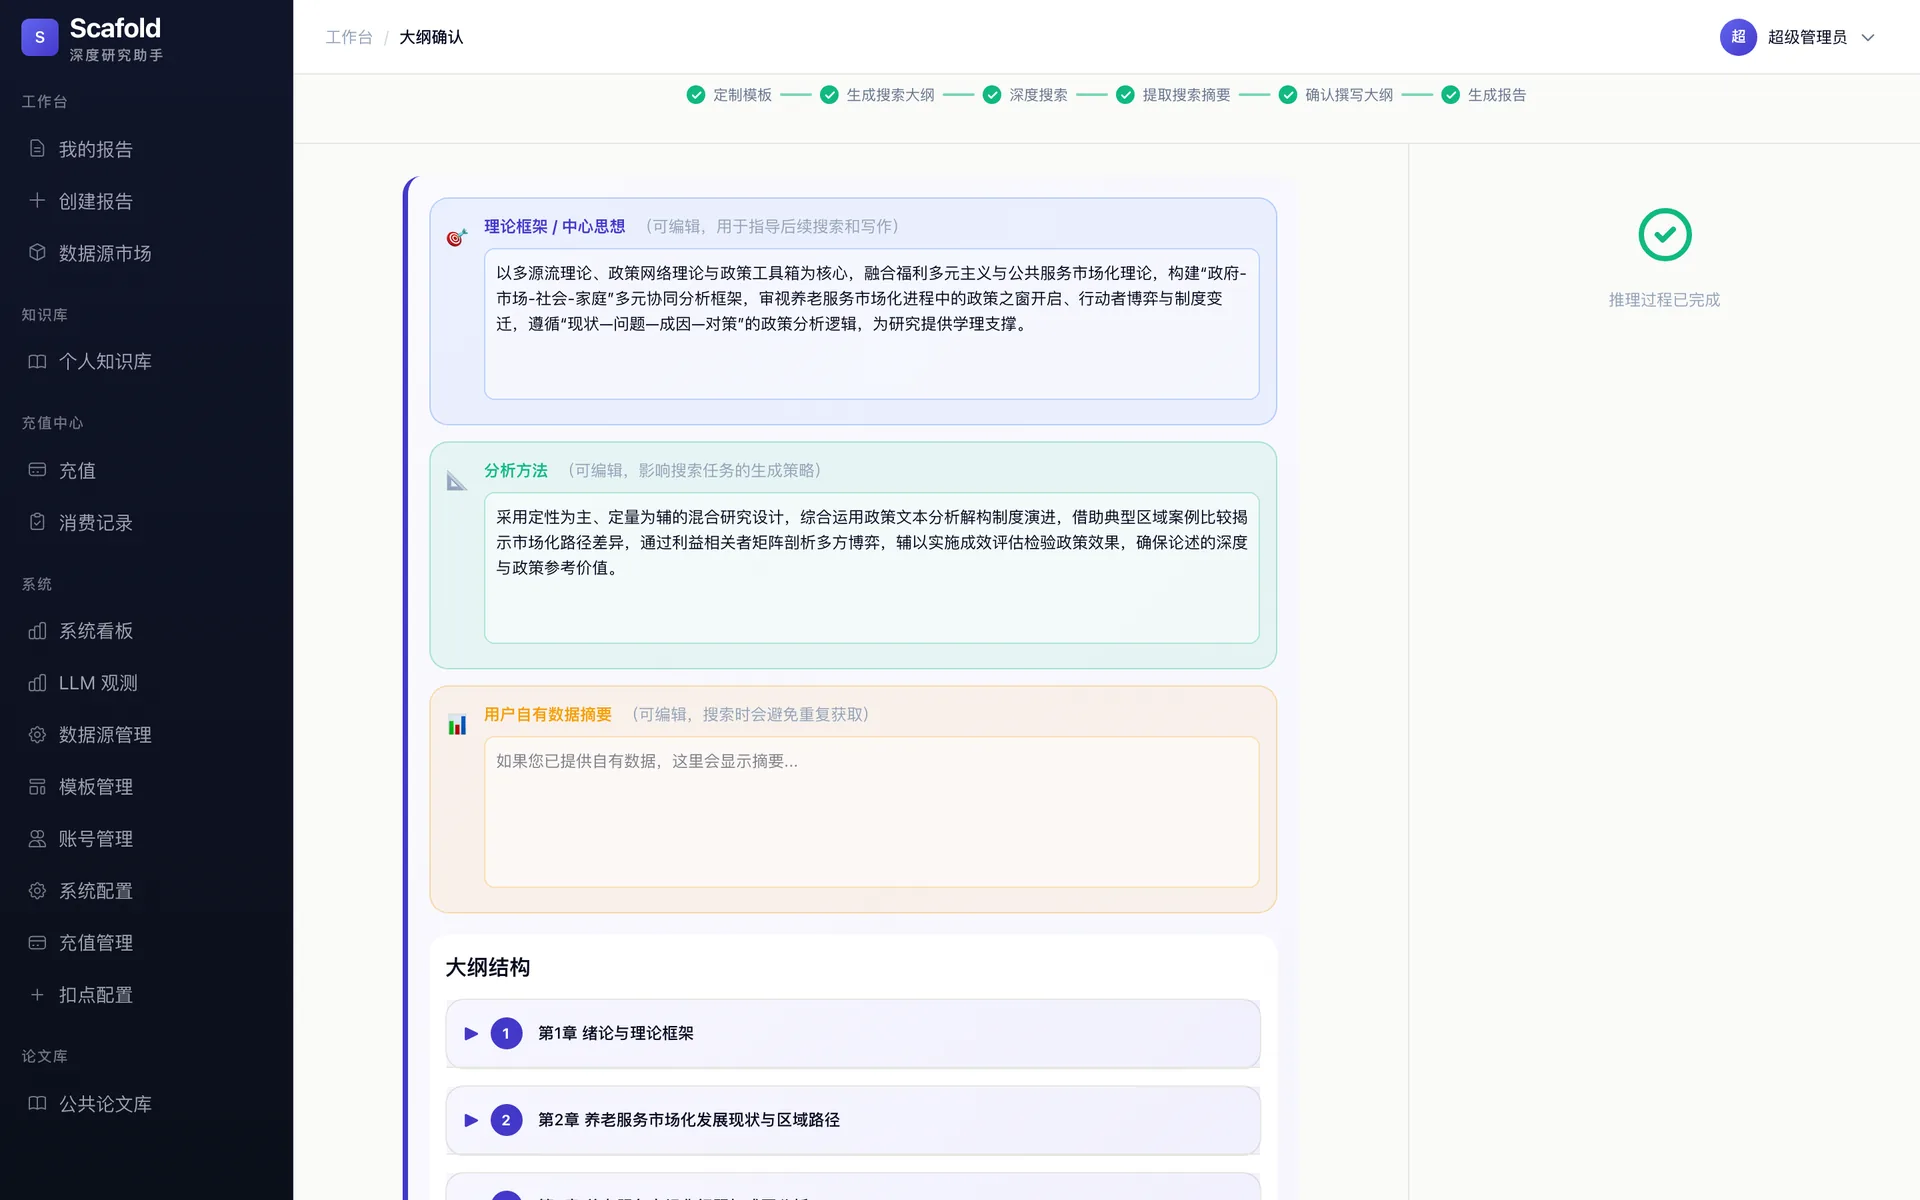Select the 深度搜索 step
Viewport: 1920px width, 1200px height.
pos(1025,95)
